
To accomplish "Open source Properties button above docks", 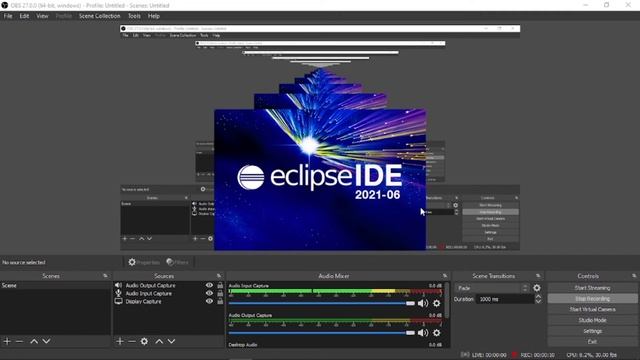I will coord(144,262).
